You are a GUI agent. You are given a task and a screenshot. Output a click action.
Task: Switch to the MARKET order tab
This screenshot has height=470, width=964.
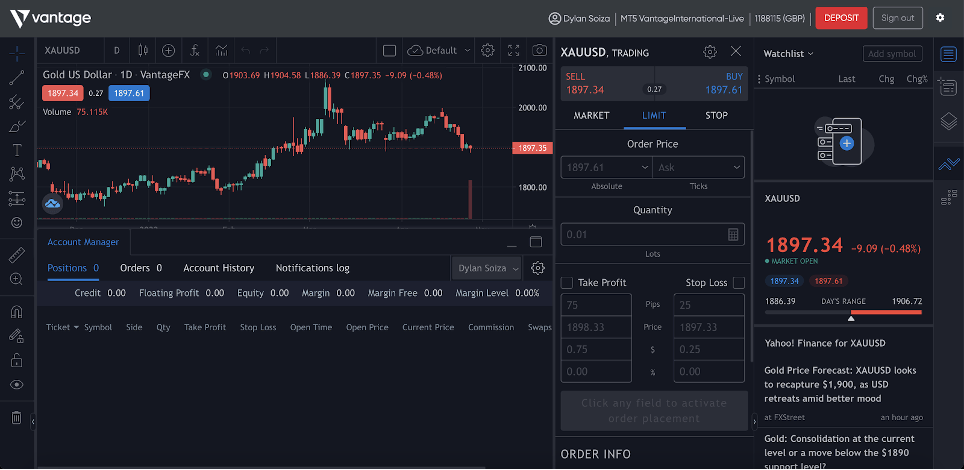(x=591, y=116)
